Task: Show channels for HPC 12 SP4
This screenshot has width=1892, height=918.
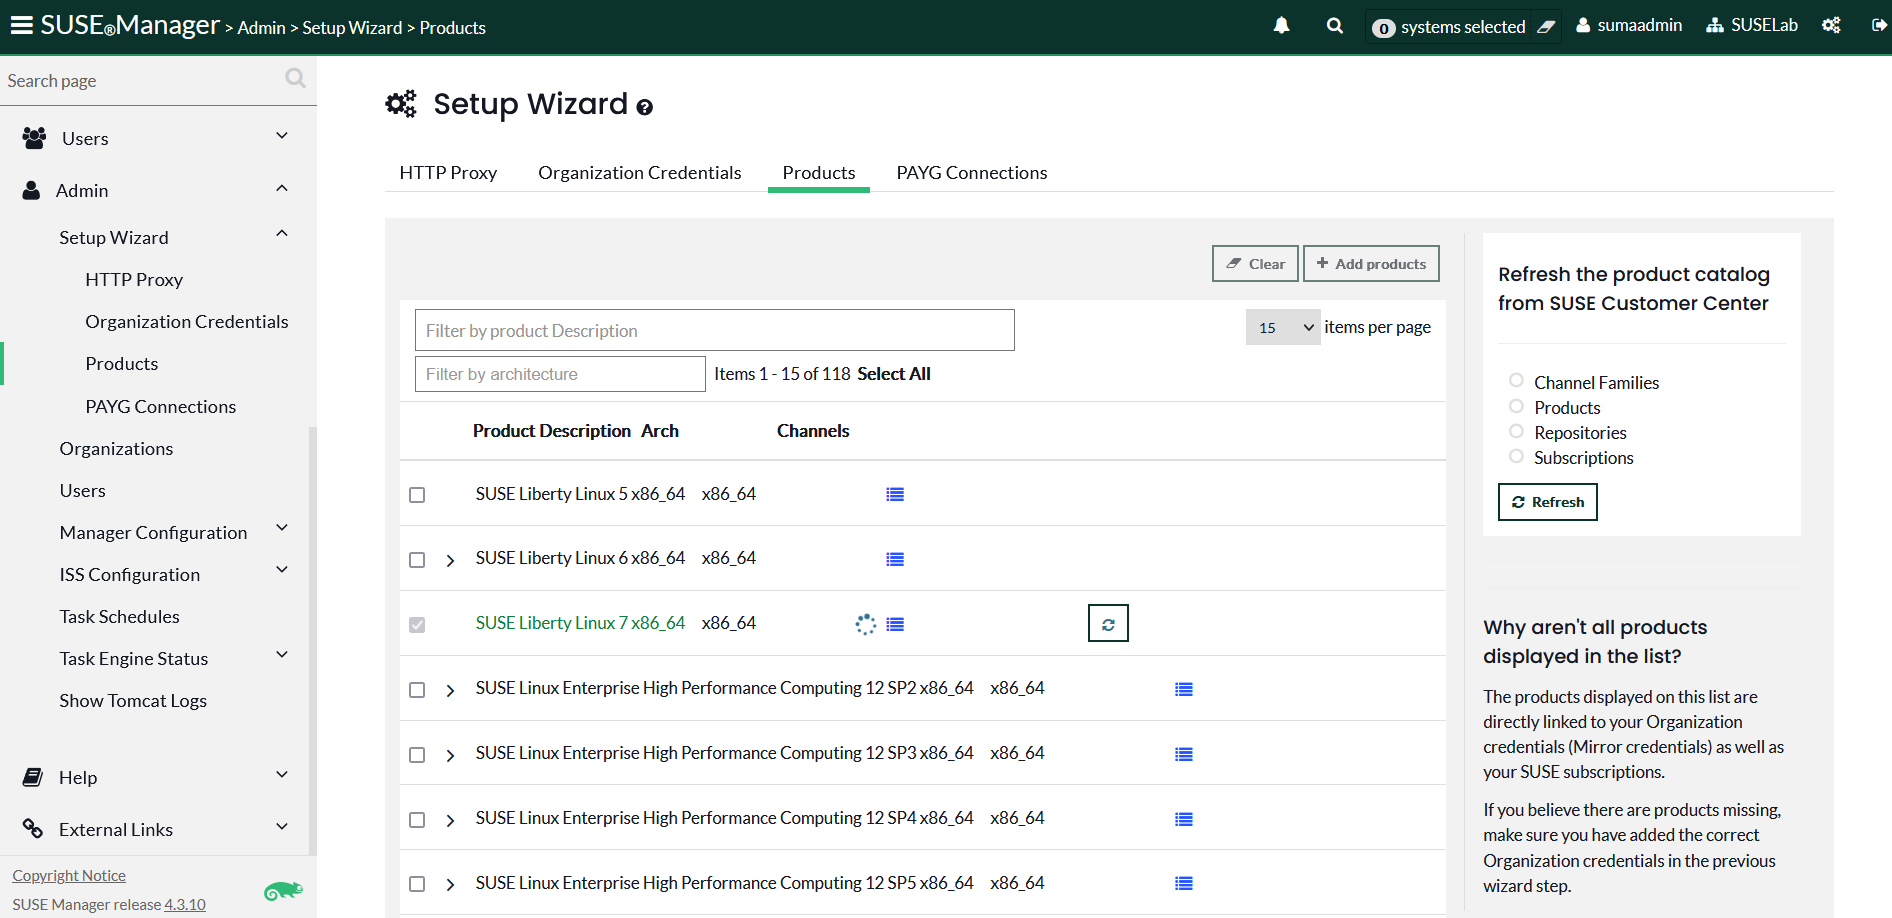Action: click(x=1184, y=819)
